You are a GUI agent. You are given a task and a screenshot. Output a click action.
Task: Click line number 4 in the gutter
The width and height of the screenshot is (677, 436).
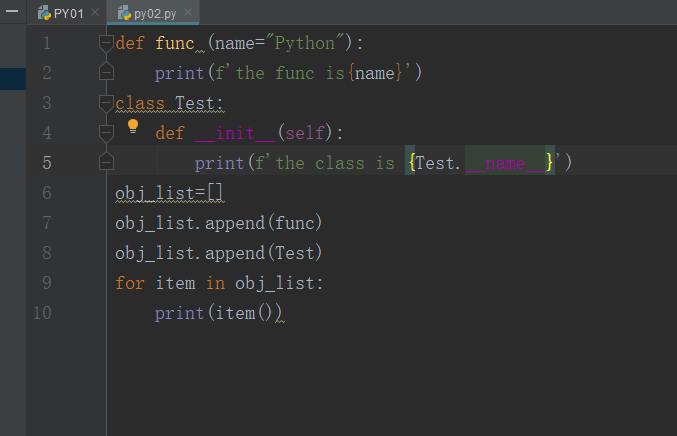tap(47, 133)
